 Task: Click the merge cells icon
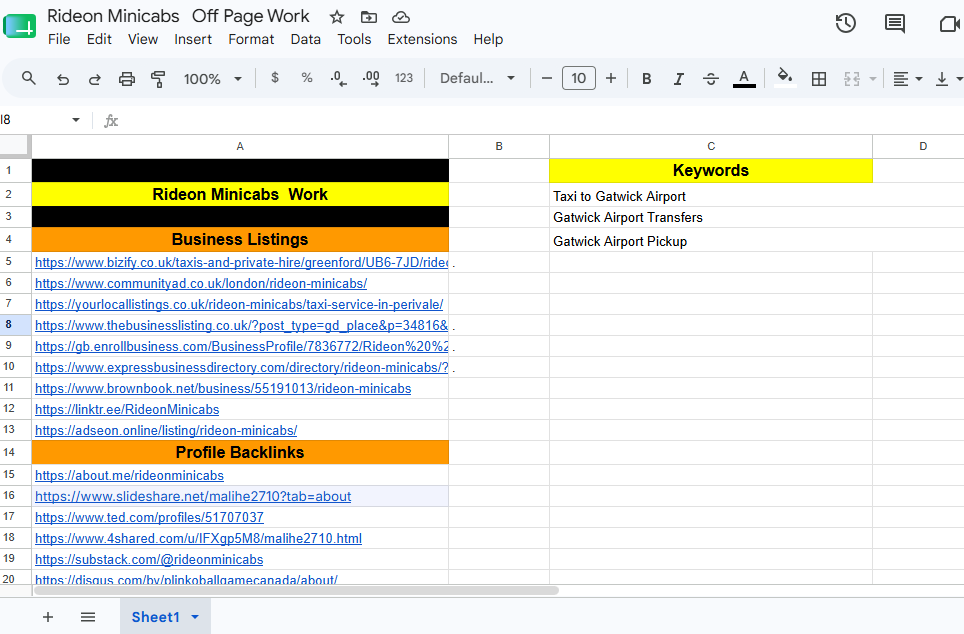click(851, 79)
